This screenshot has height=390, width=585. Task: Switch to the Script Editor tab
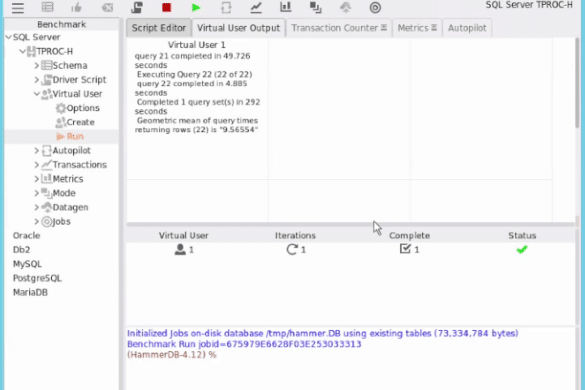click(159, 28)
